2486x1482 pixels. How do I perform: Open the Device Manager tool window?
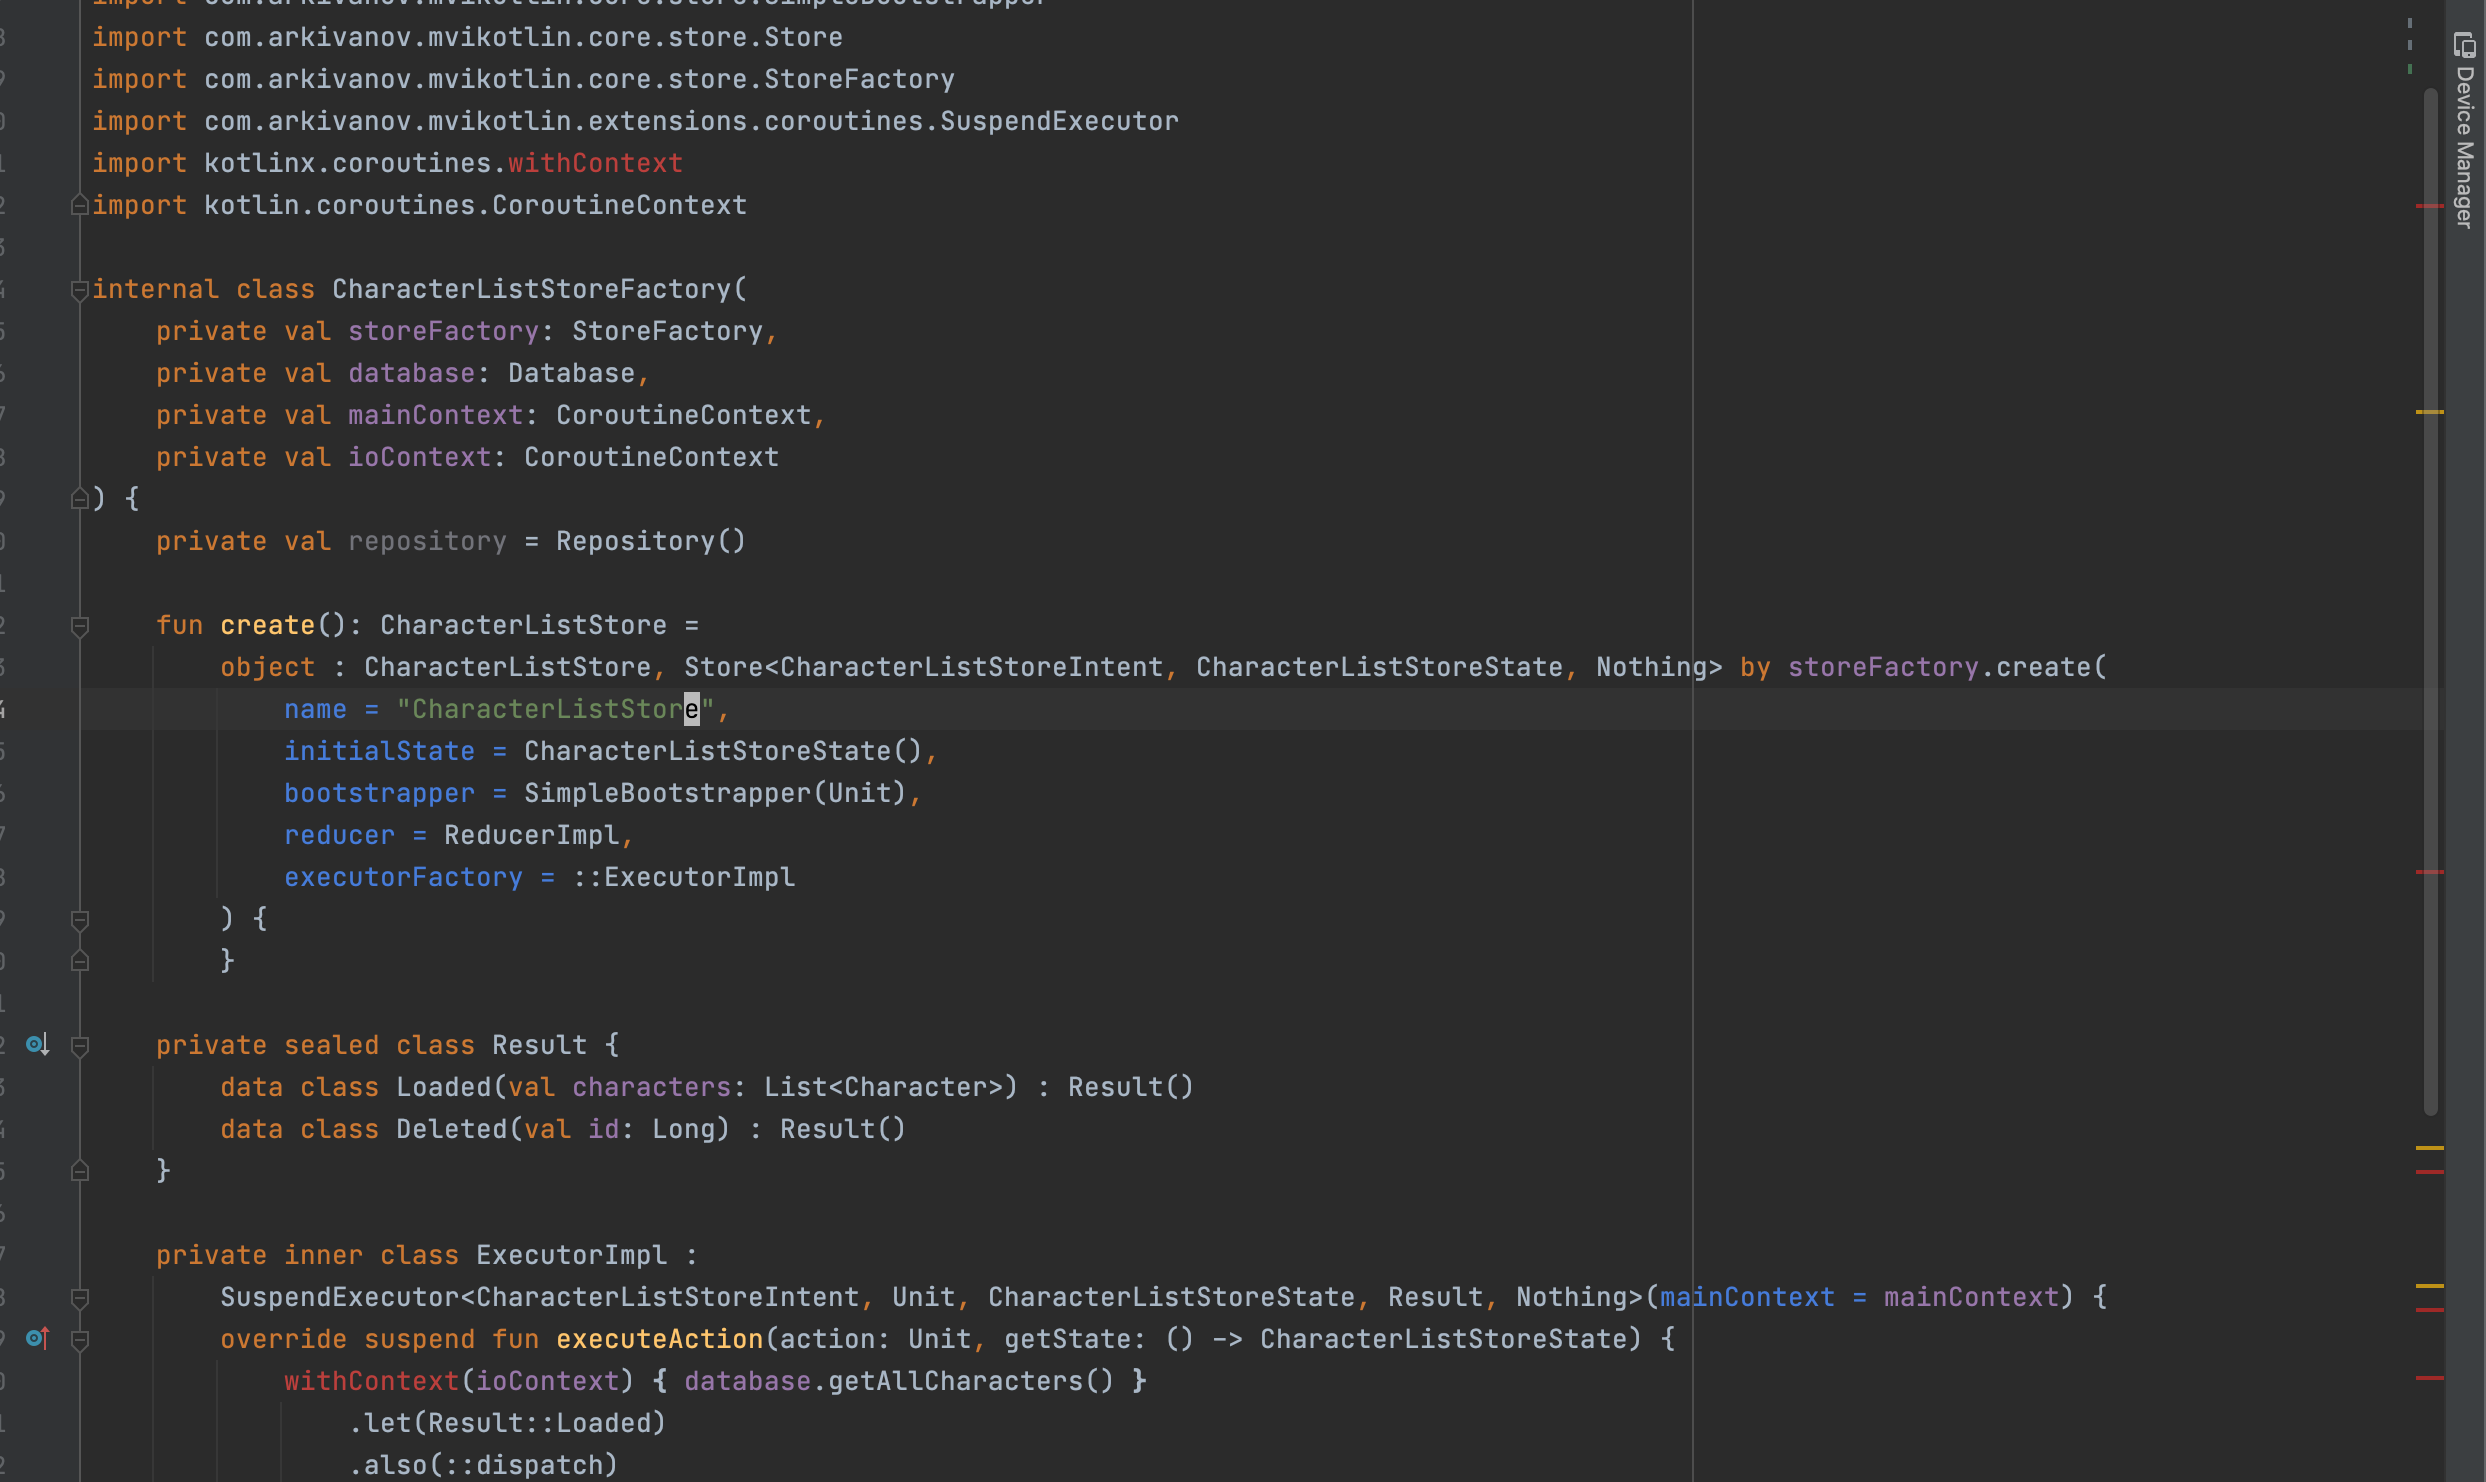click(x=2464, y=130)
